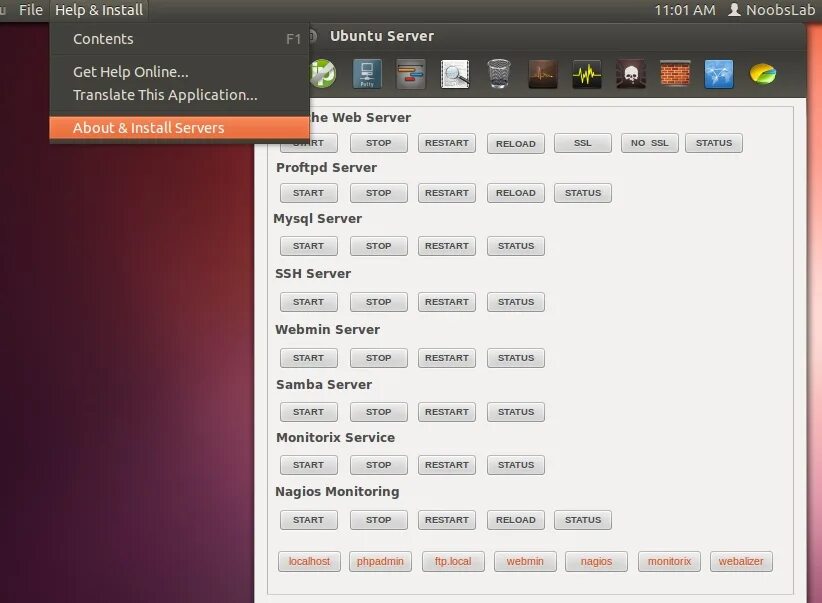
Task: Start the Mysql Server
Action: coord(308,246)
